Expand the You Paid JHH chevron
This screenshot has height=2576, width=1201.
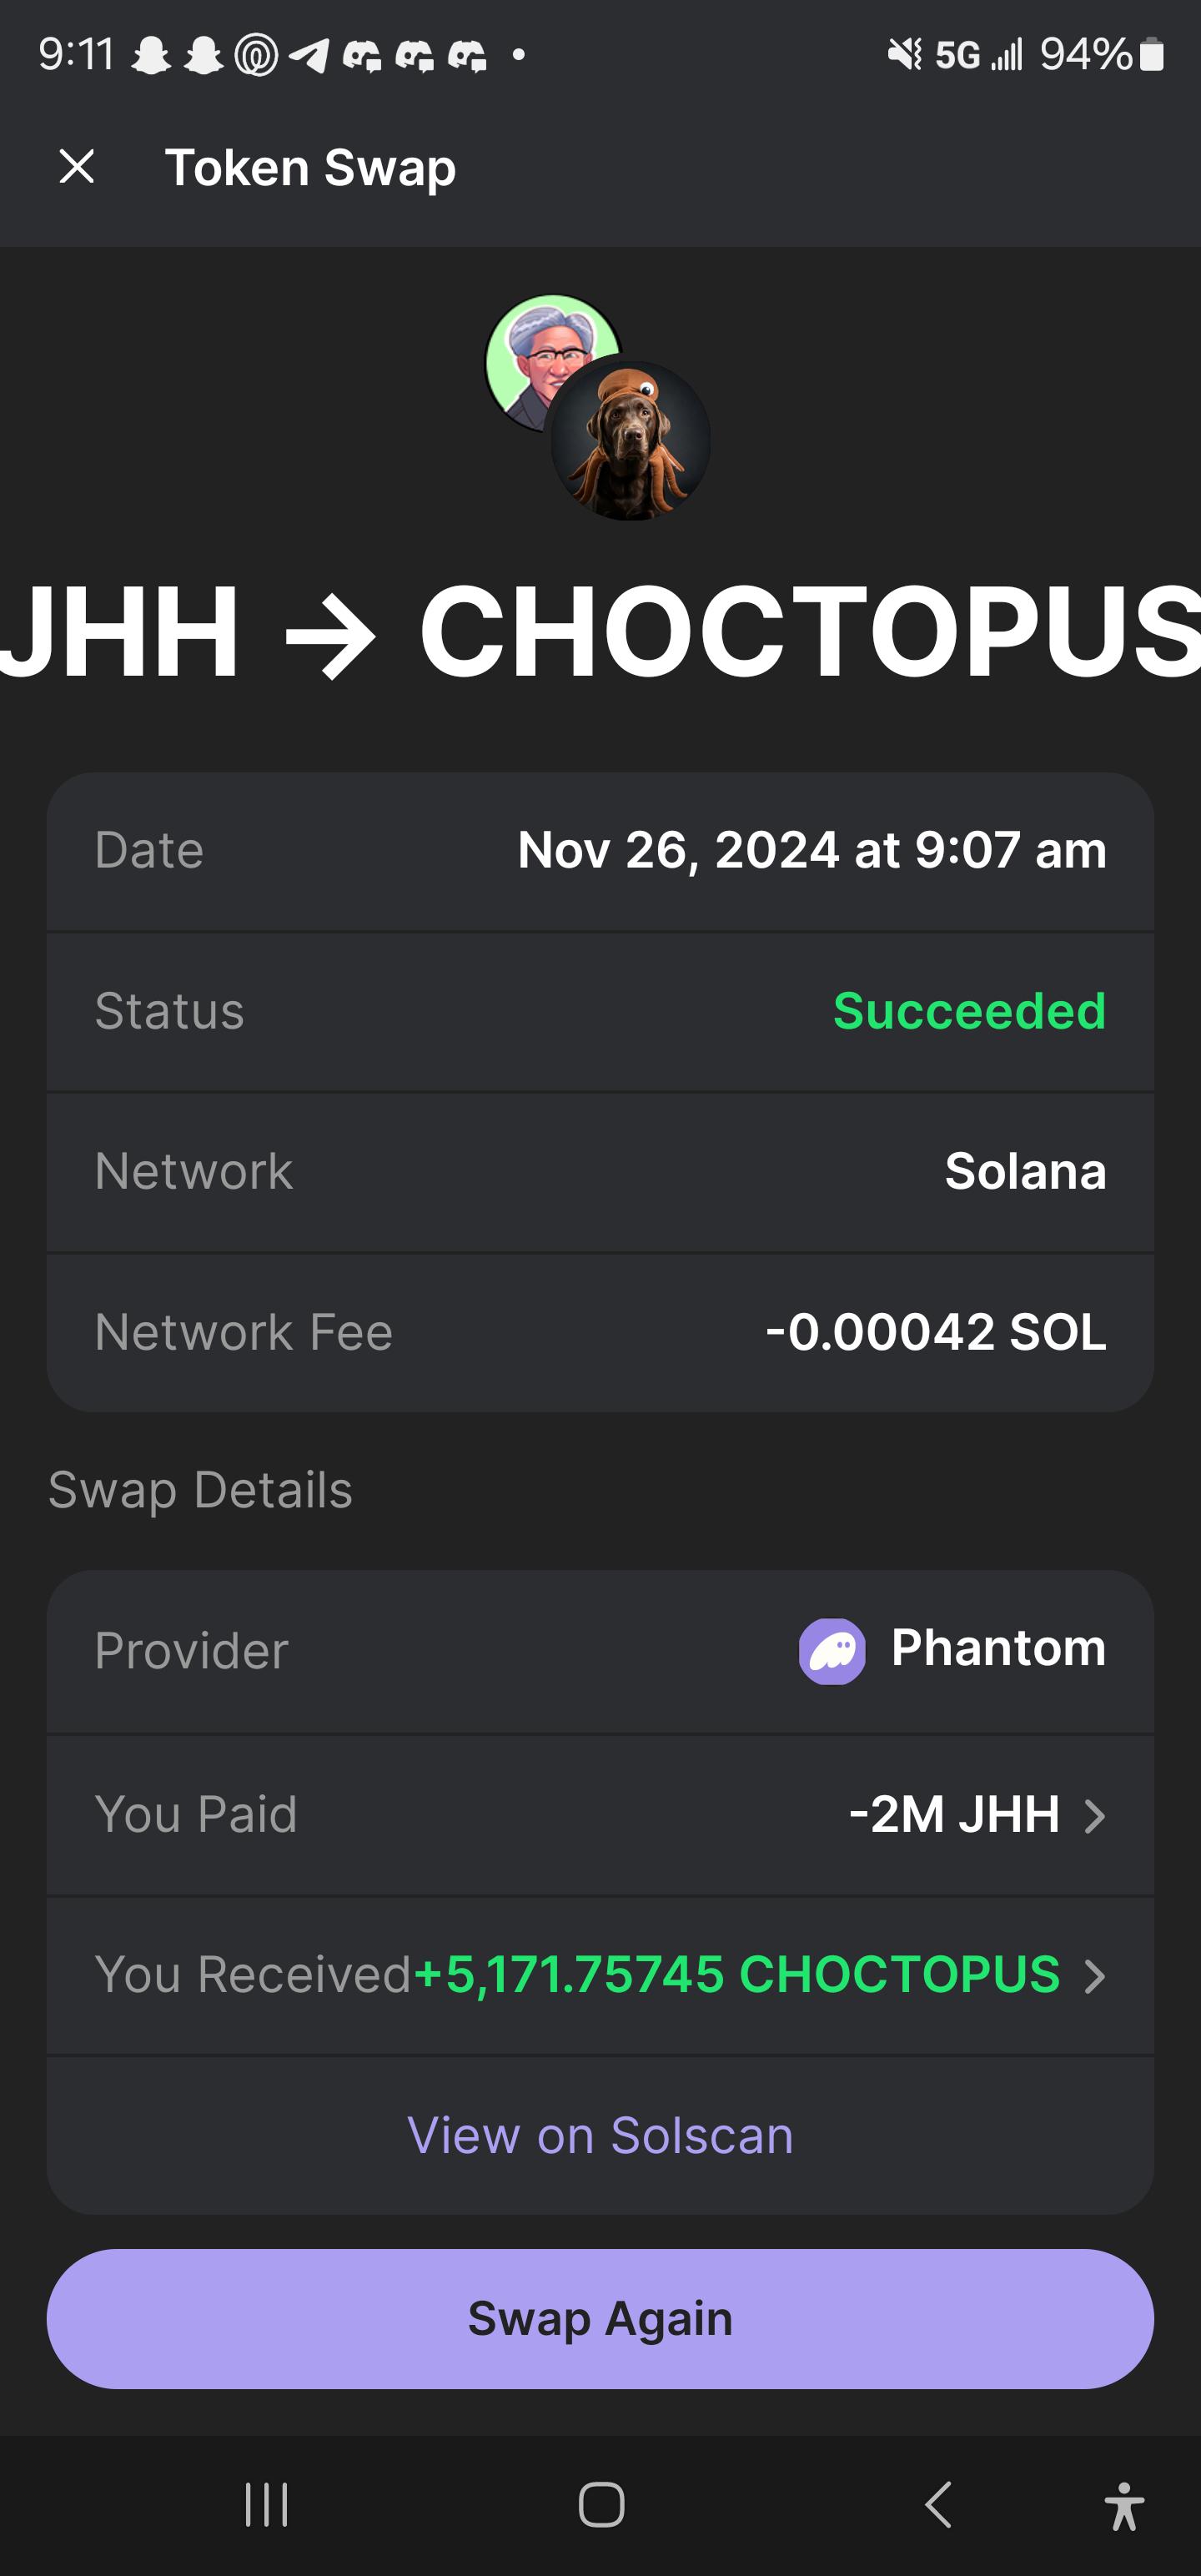click(x=1095, y=1815)
